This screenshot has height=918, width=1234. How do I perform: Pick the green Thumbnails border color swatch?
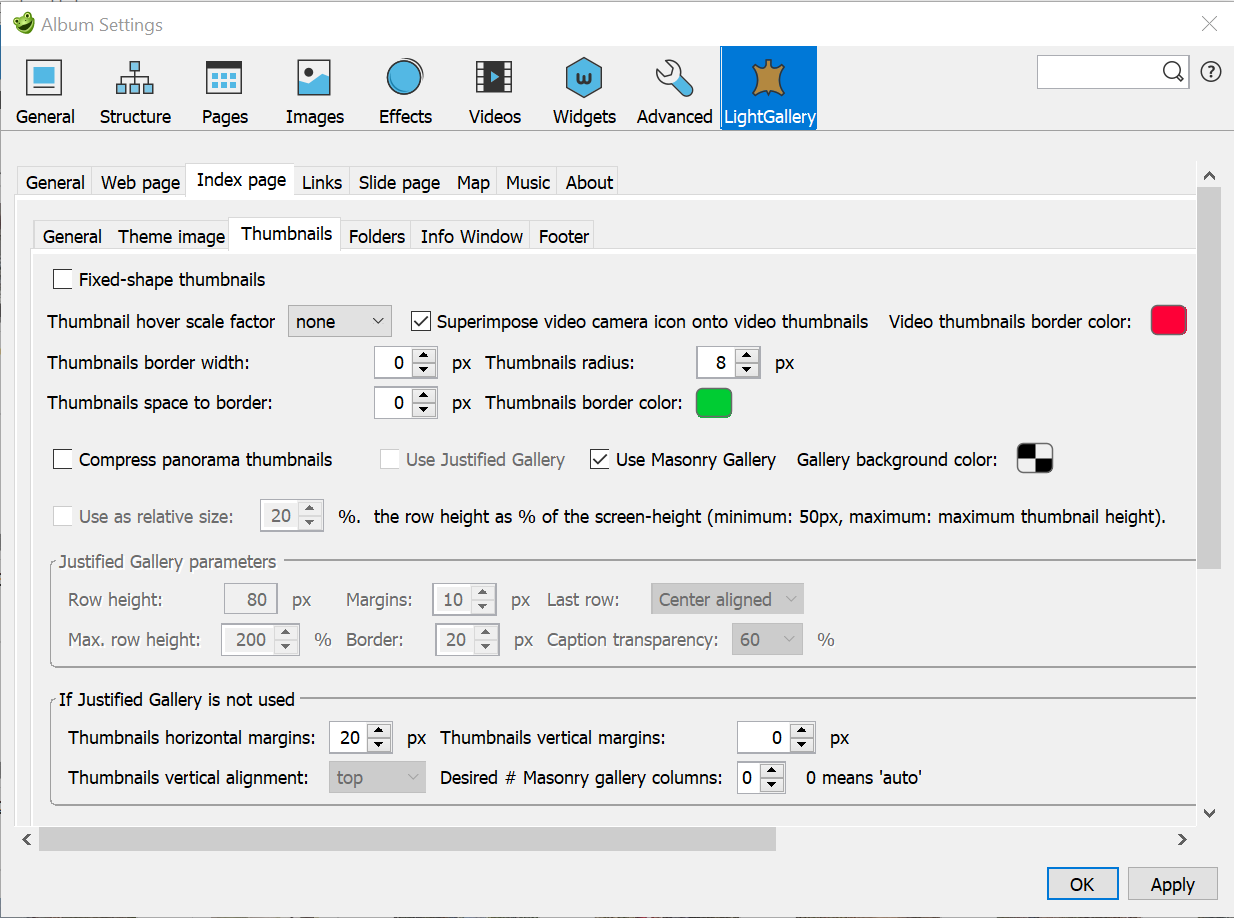pyautogui.click(x=714, y=403)
